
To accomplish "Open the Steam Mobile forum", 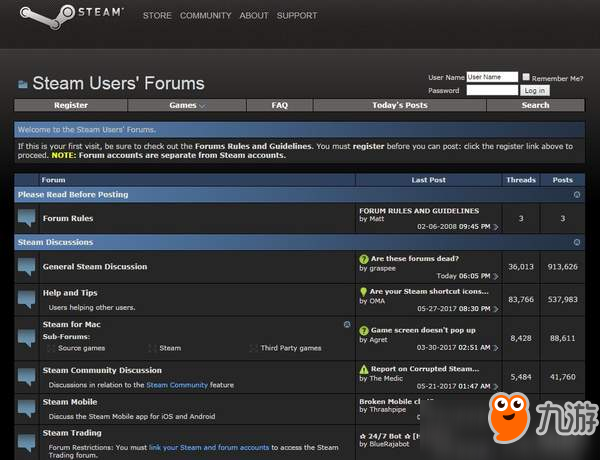I will pos(70,402).
